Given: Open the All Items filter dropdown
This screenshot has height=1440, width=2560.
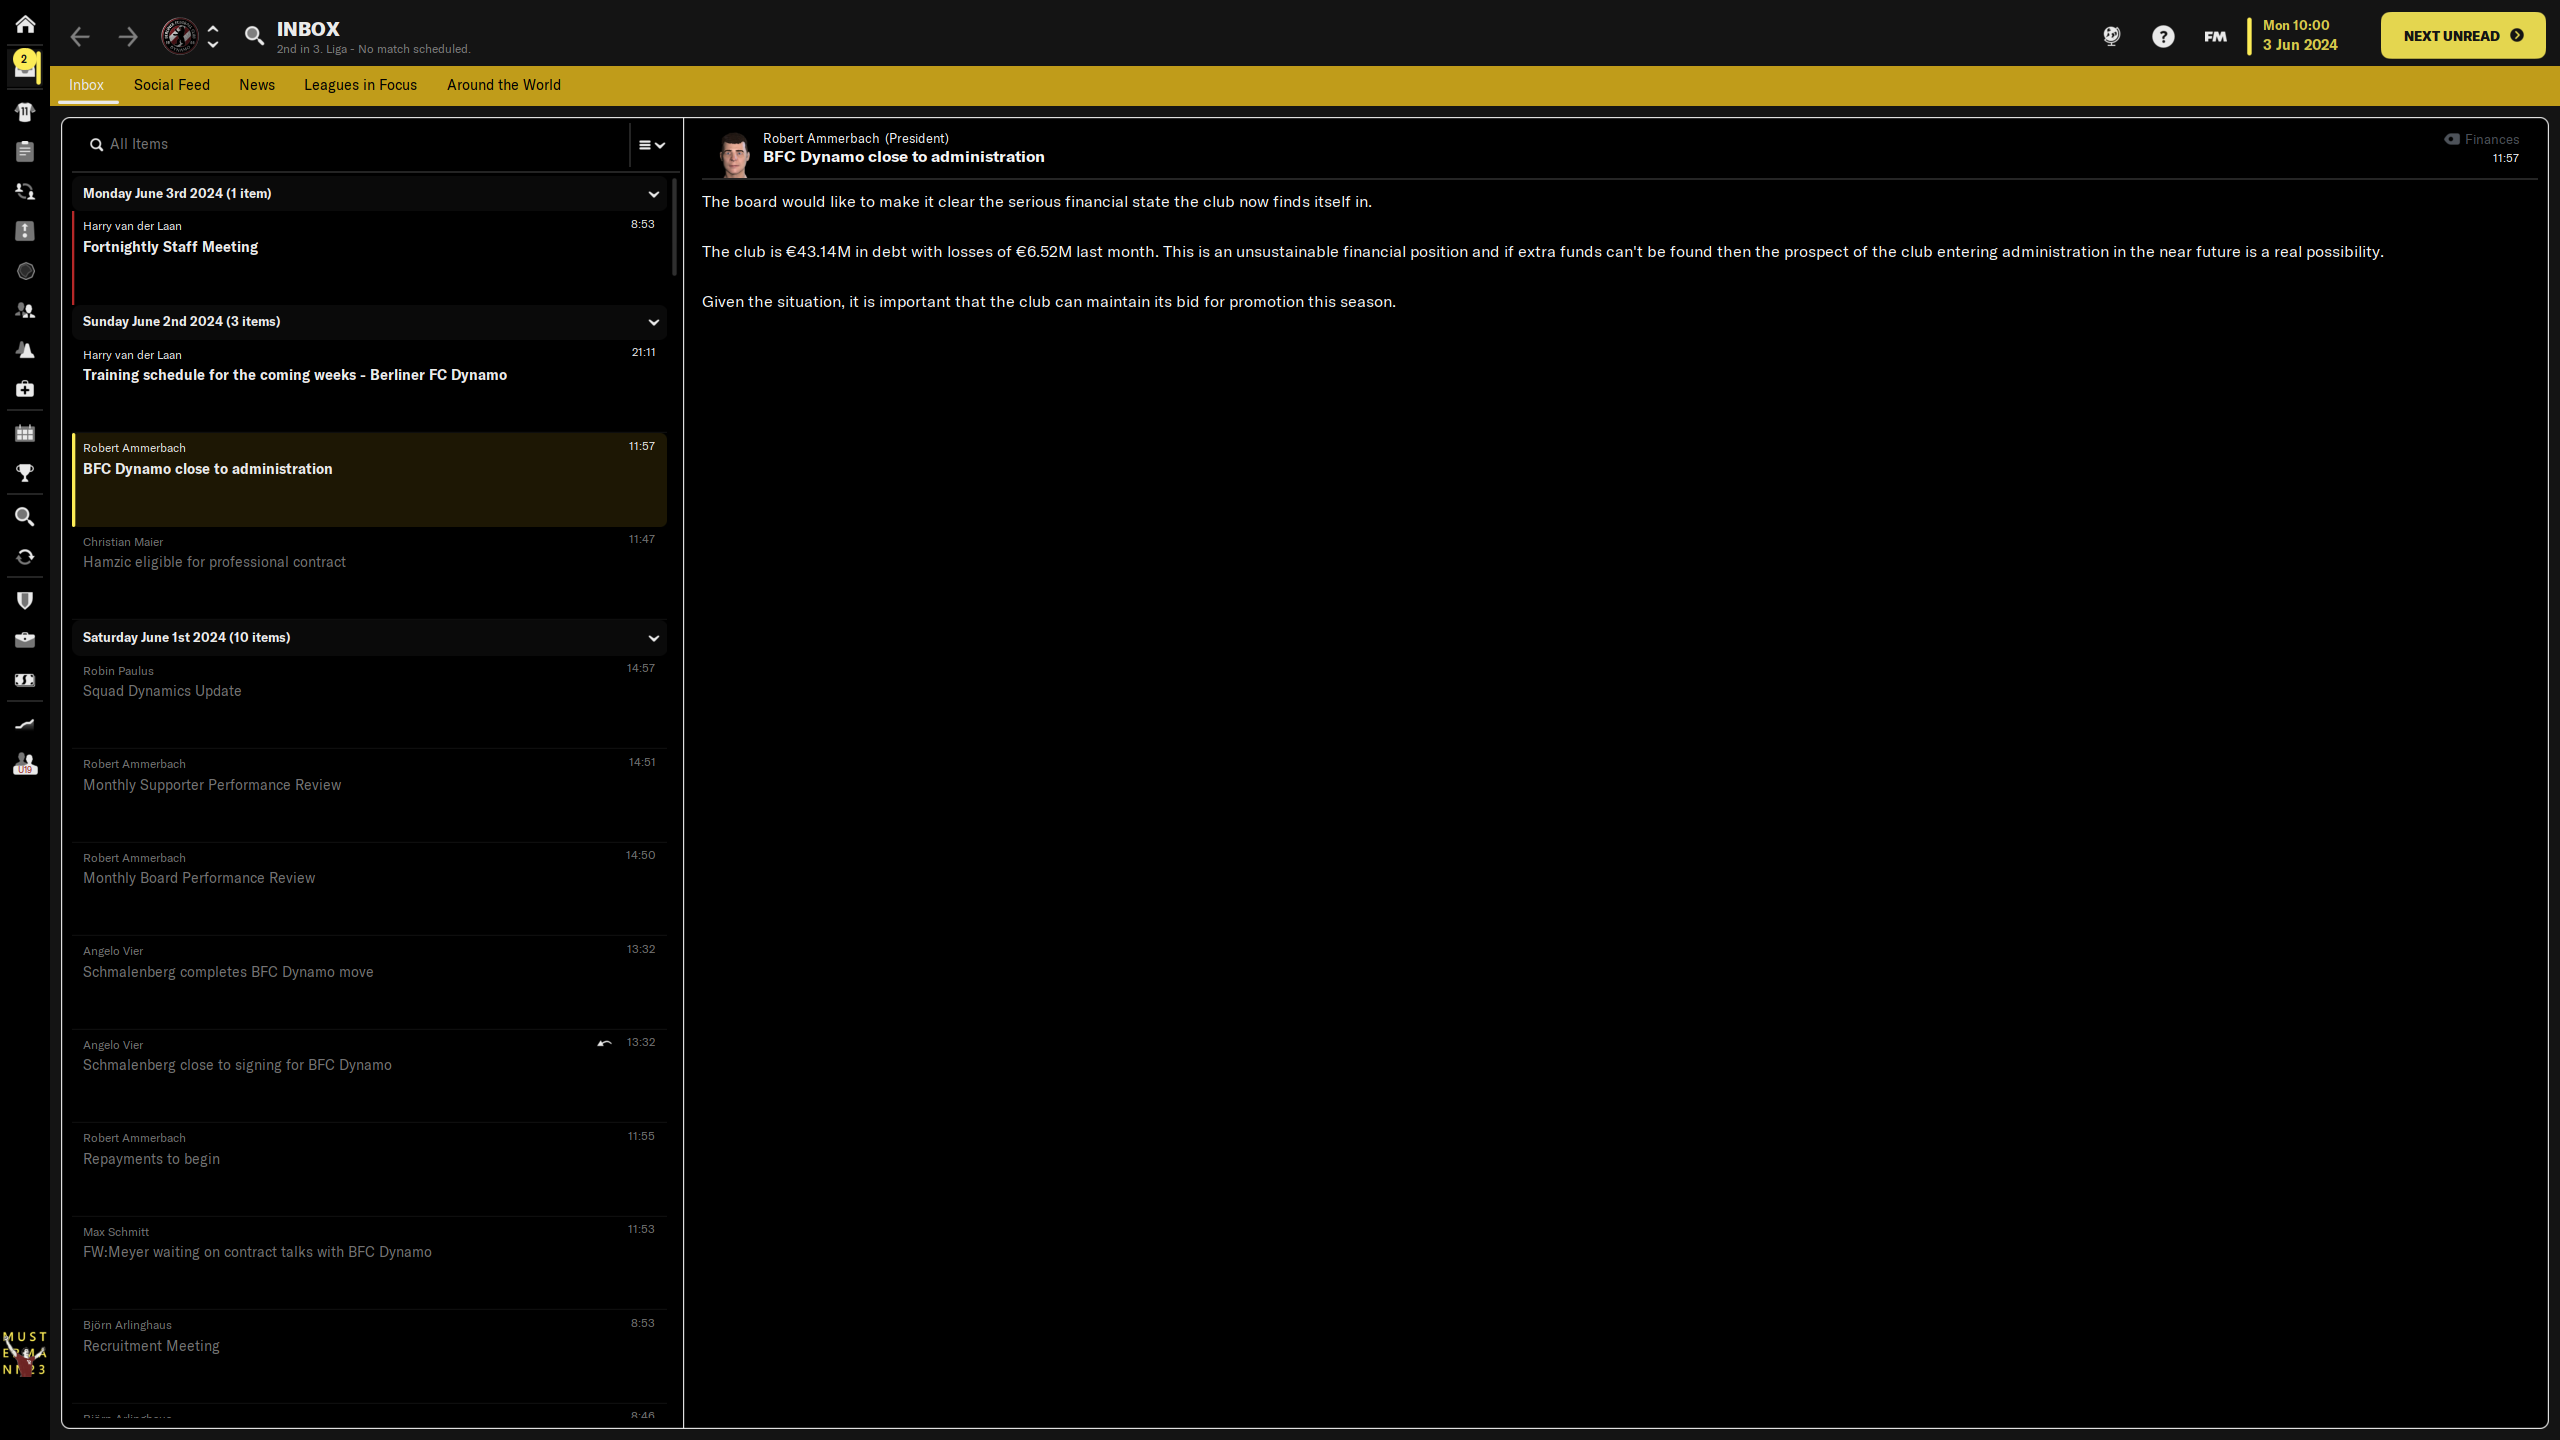Looking at the screenshot, I should (650, 144).
